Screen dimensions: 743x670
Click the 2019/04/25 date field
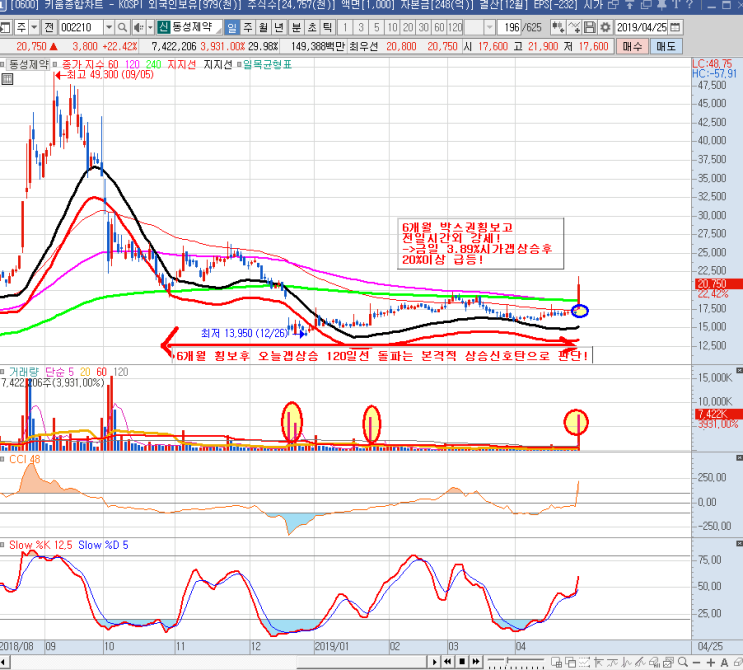tap(641, 27)
